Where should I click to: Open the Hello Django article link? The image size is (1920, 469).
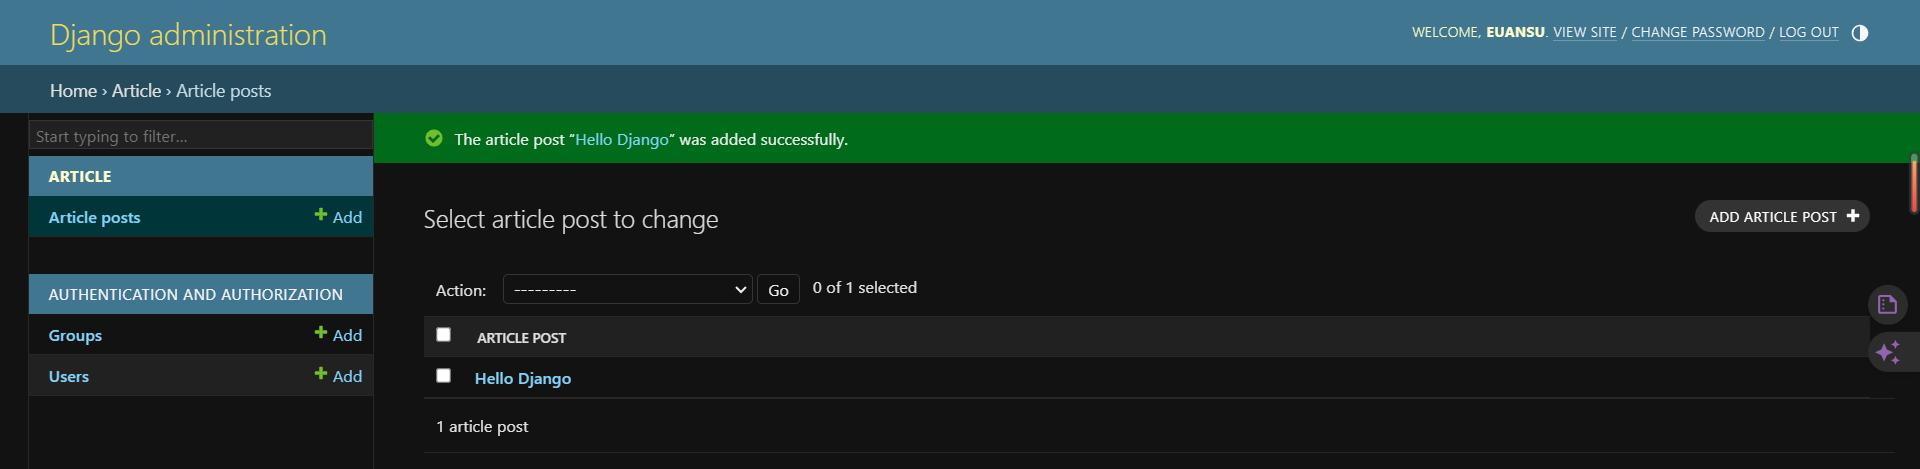523,378
